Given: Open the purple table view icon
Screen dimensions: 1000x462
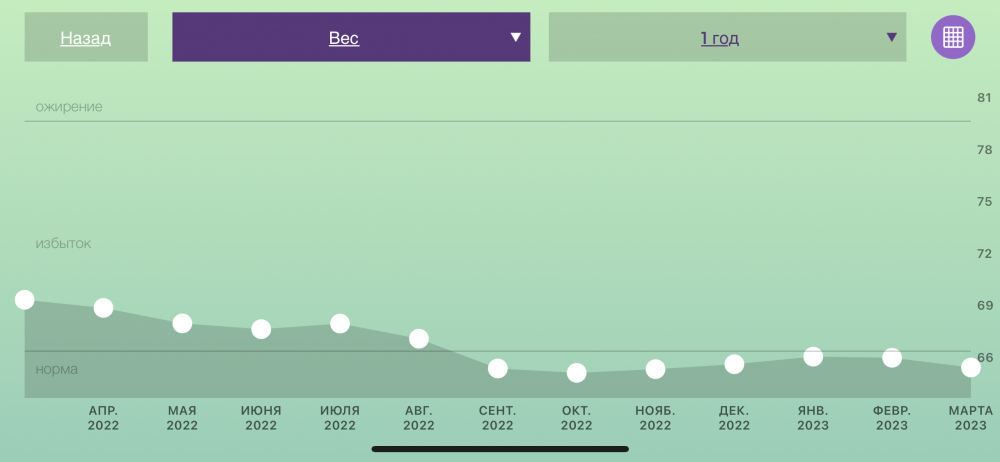Looking at the screenshot, I should coord(953,37).
